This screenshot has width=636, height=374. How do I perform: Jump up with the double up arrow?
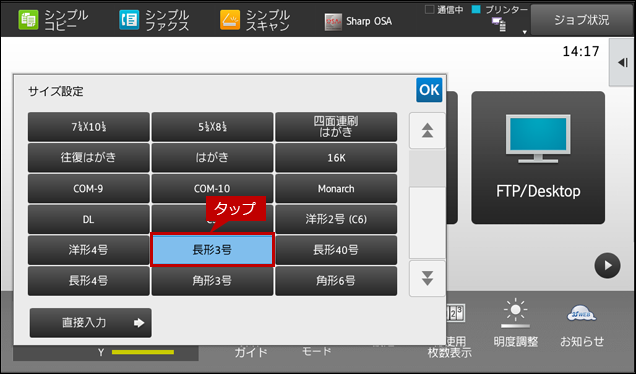point(427,131)
